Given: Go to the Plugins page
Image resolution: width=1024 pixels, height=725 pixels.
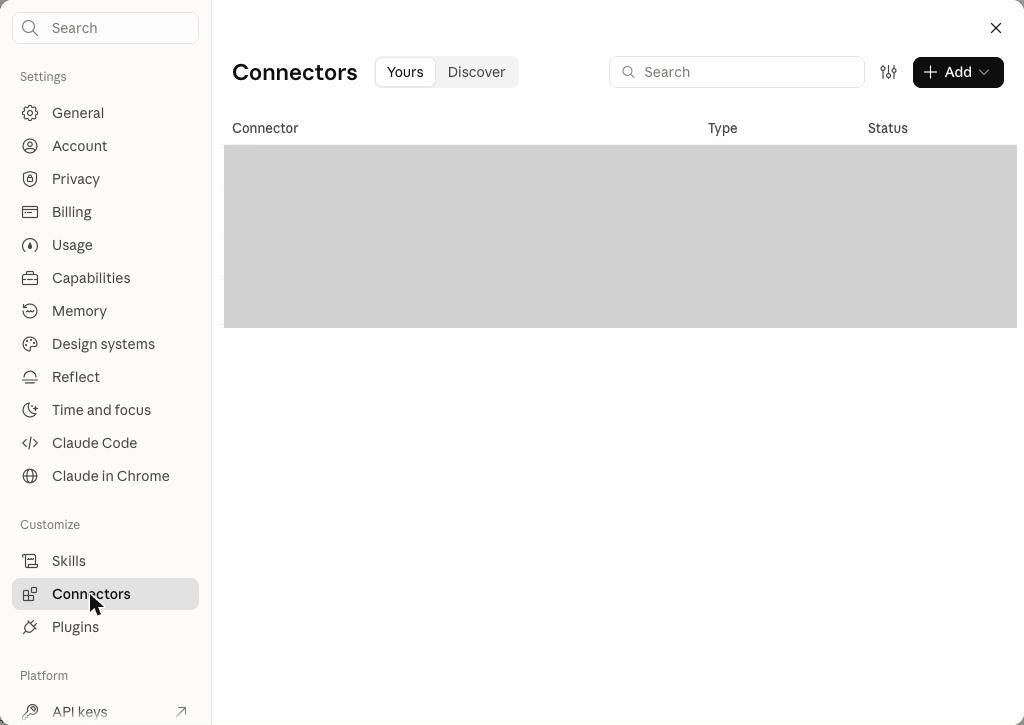Looking at the screenshot, I should coord(105,627).
